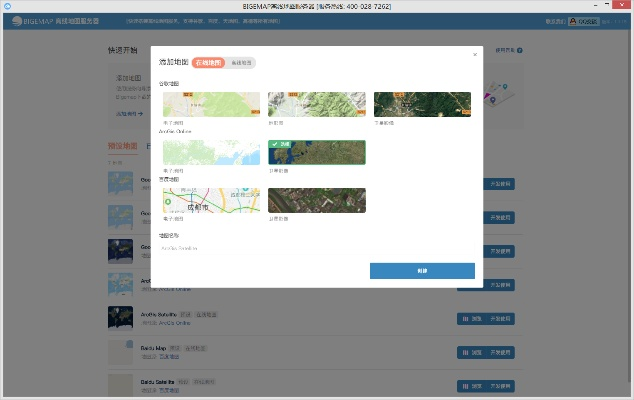Browse the Baidu Map row map
Viewport: 634px width, 400px height.
pos(471,352)
